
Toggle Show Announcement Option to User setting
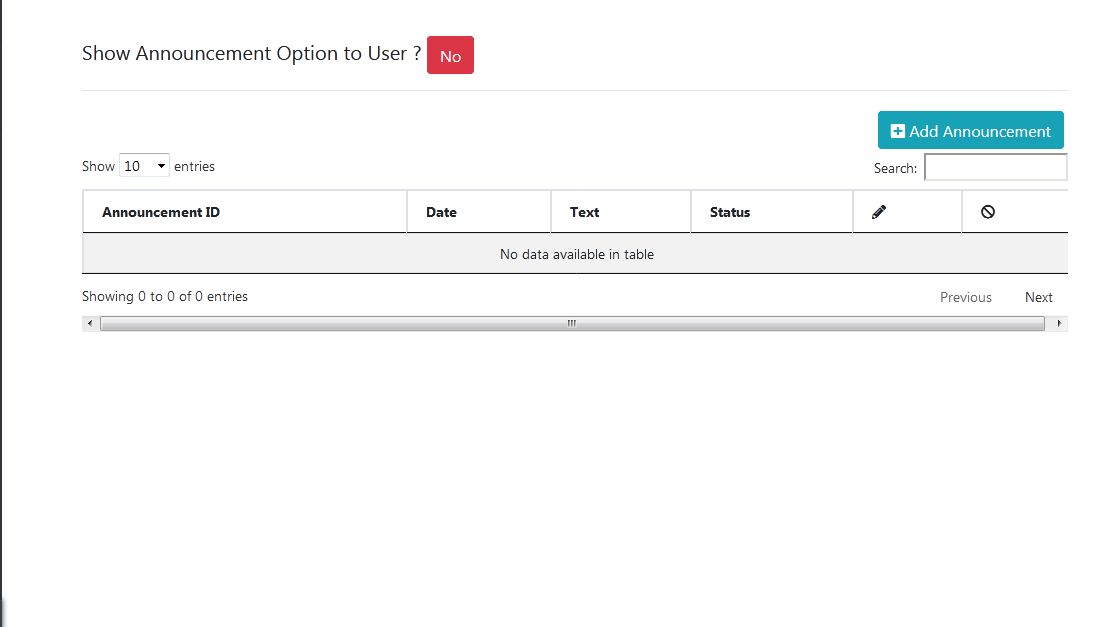click(x=450, y=56)
